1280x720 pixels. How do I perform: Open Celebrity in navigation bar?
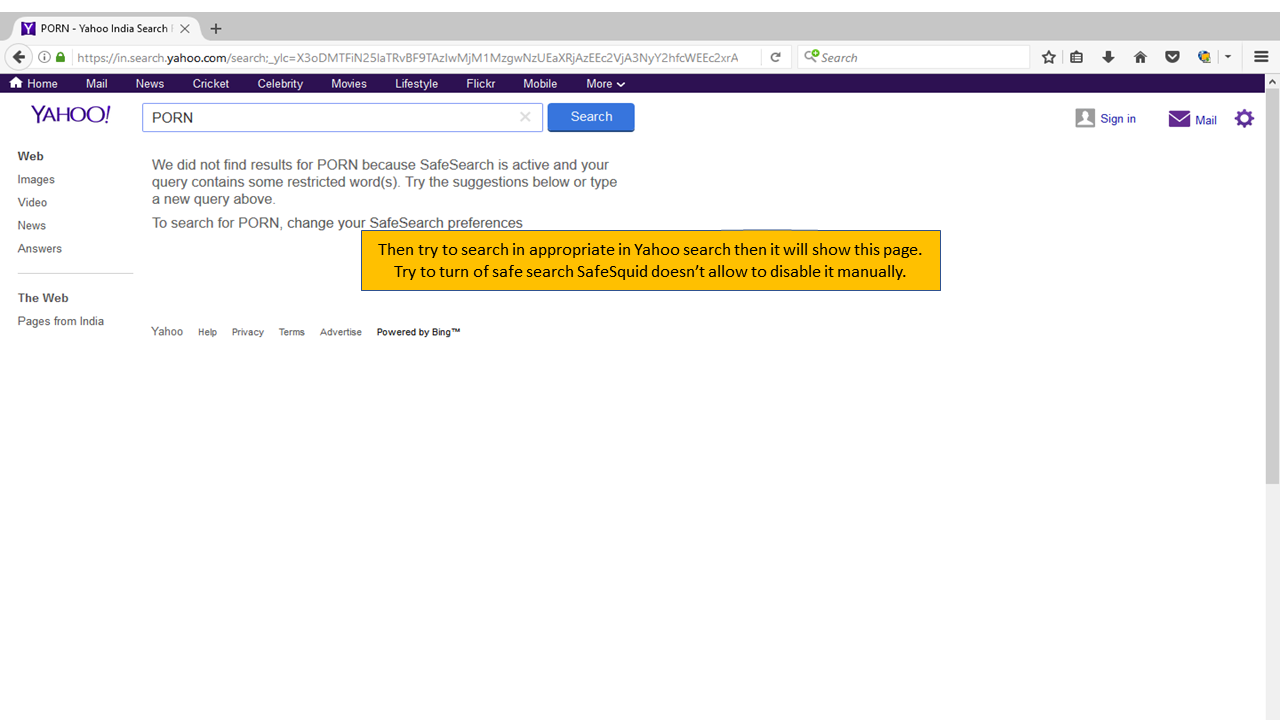(280, 84)
